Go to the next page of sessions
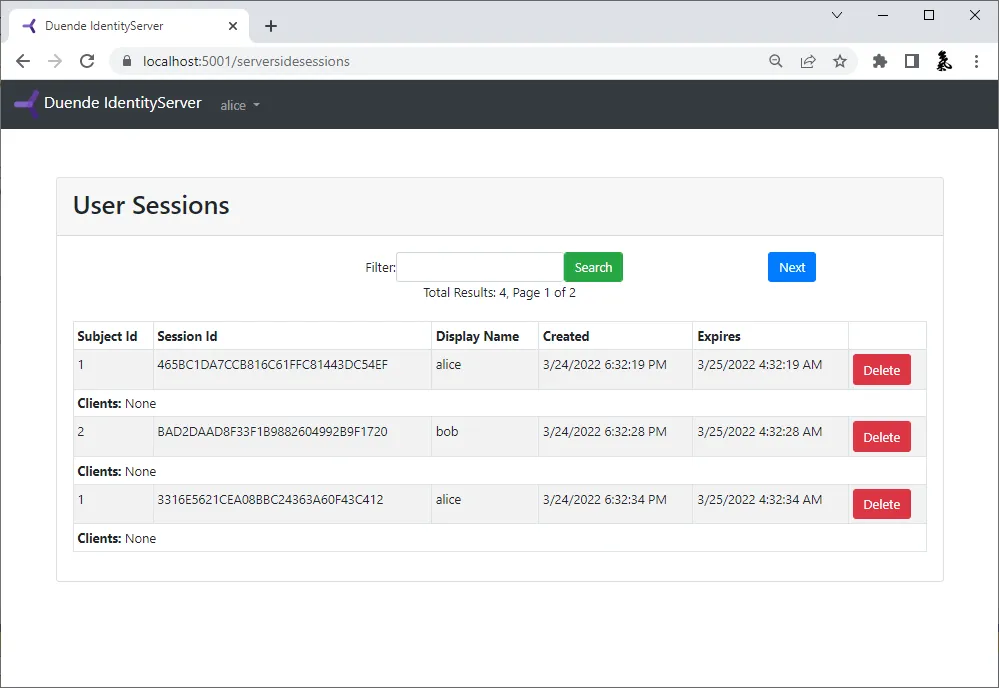 [791, 267]
